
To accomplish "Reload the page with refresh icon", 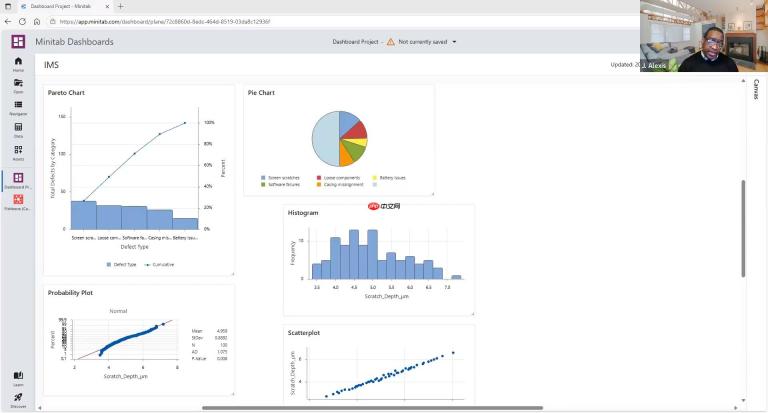I will [x=22, y=22].
